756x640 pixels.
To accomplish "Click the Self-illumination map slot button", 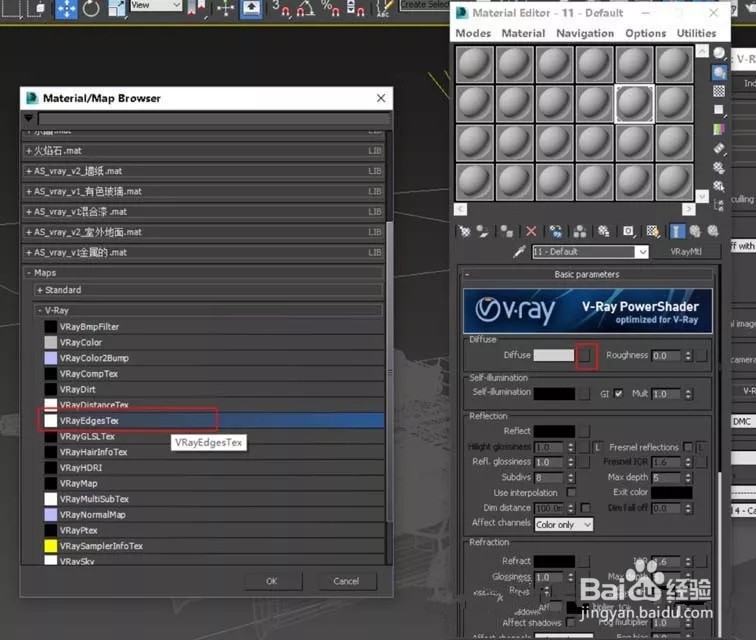I will click(x=584, y=394).
